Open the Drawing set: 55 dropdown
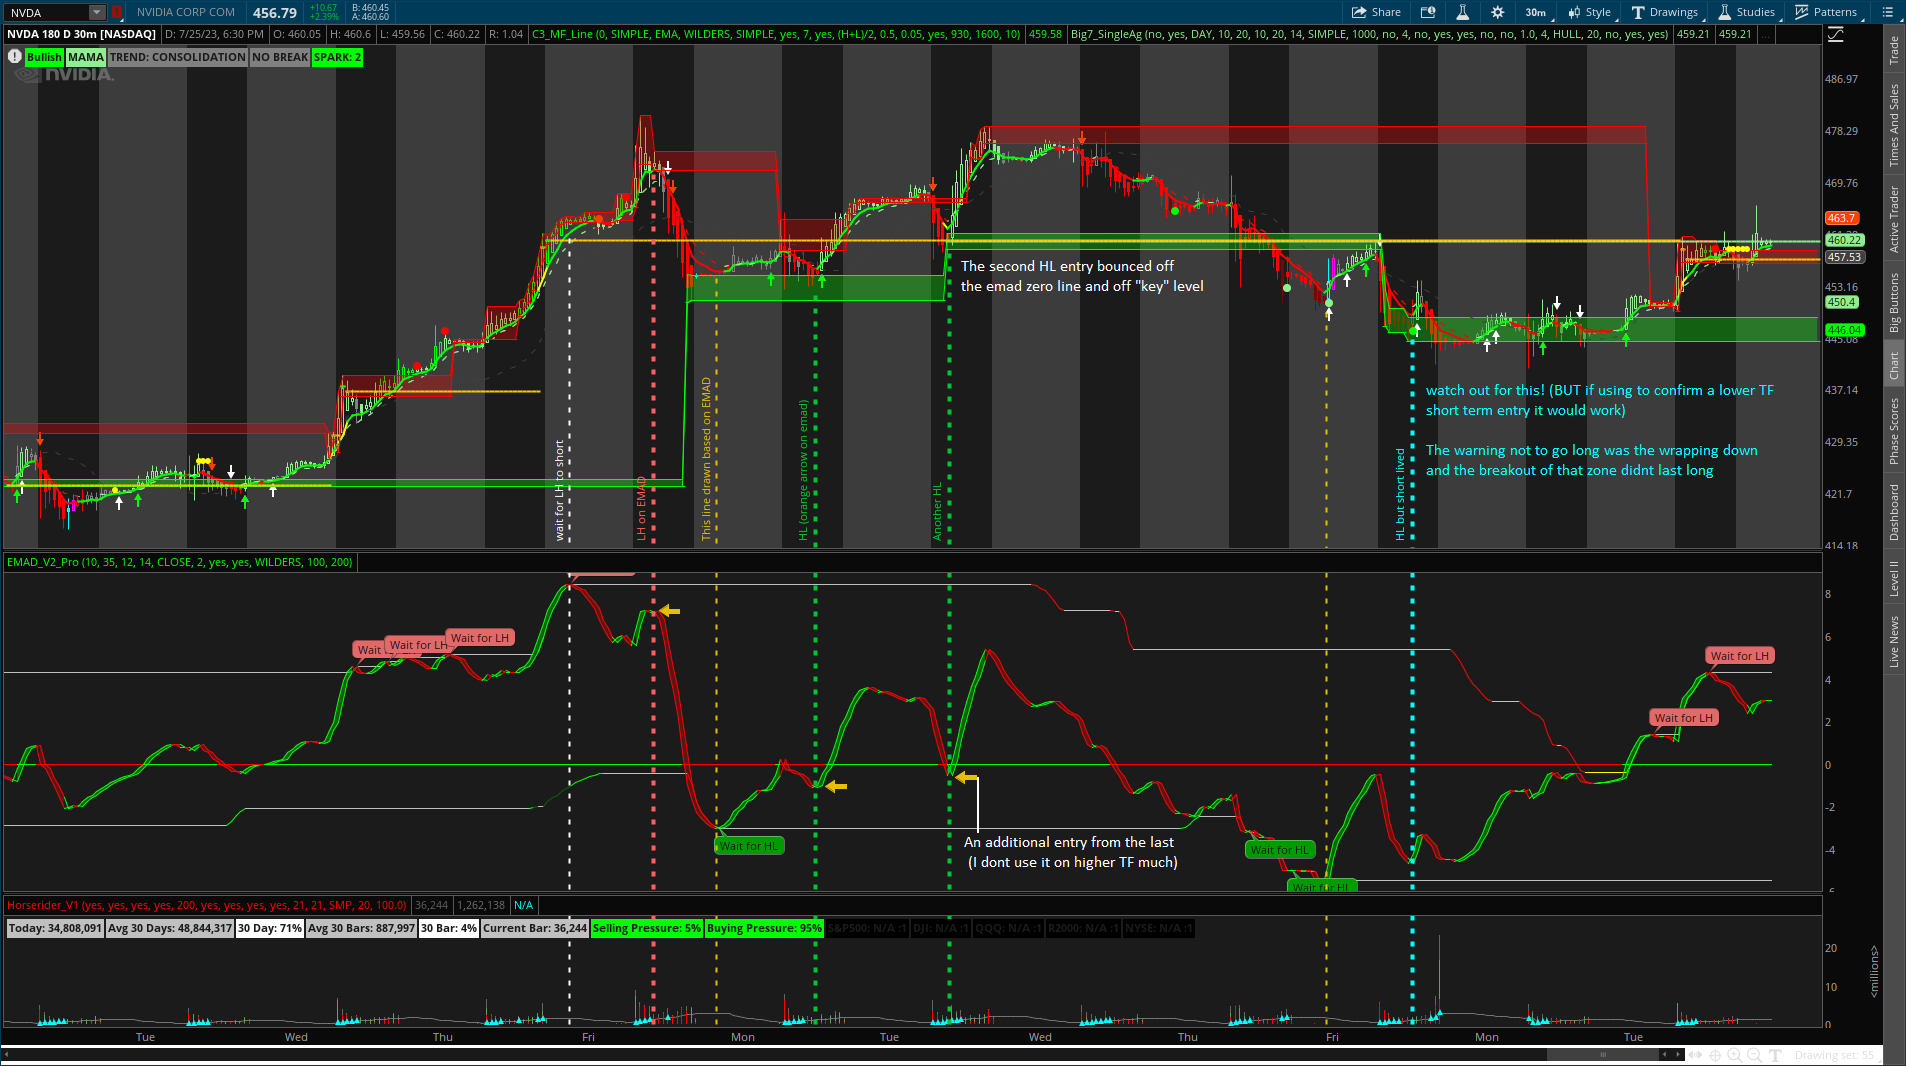Image resolution: width=1906 pixels, height=1066 pixels. click(x=1837, y=1055)
